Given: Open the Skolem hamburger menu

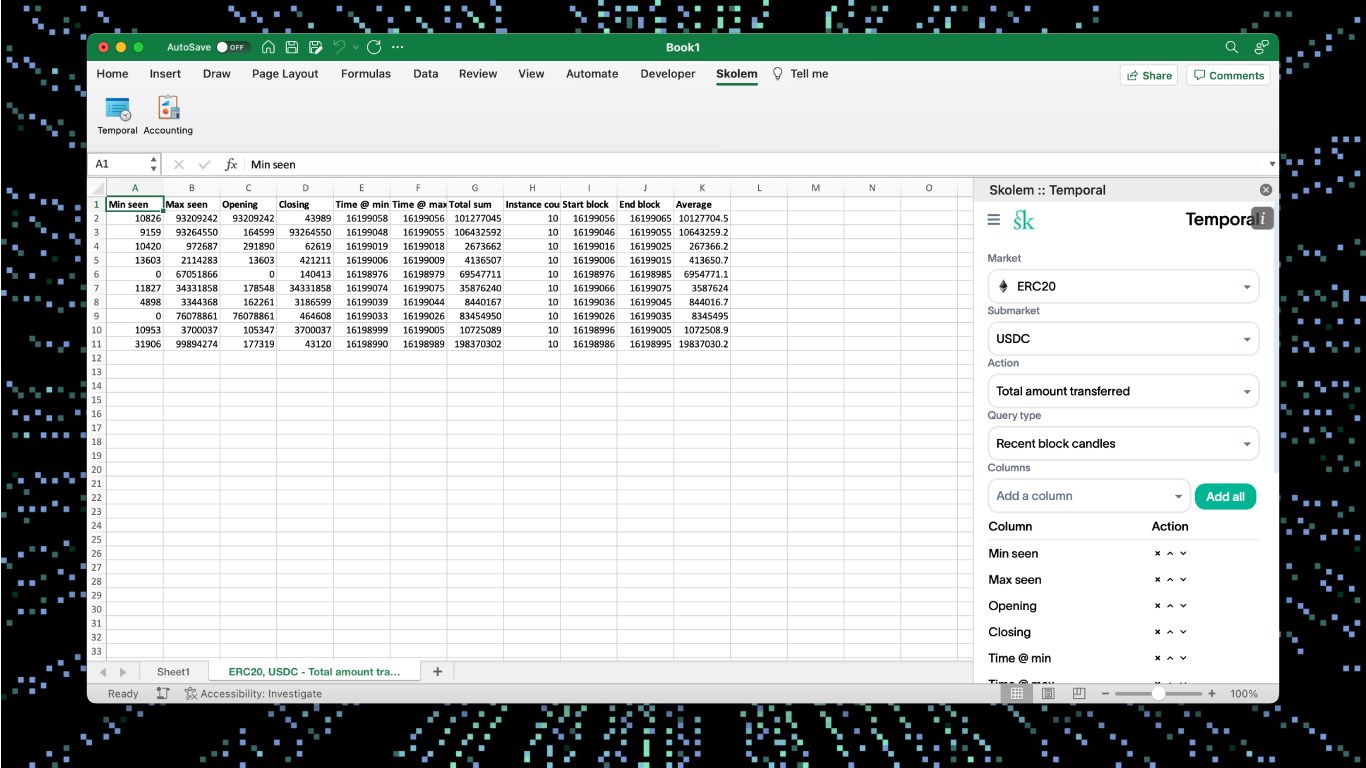Looking at the screenshot, I should point(993,220).
